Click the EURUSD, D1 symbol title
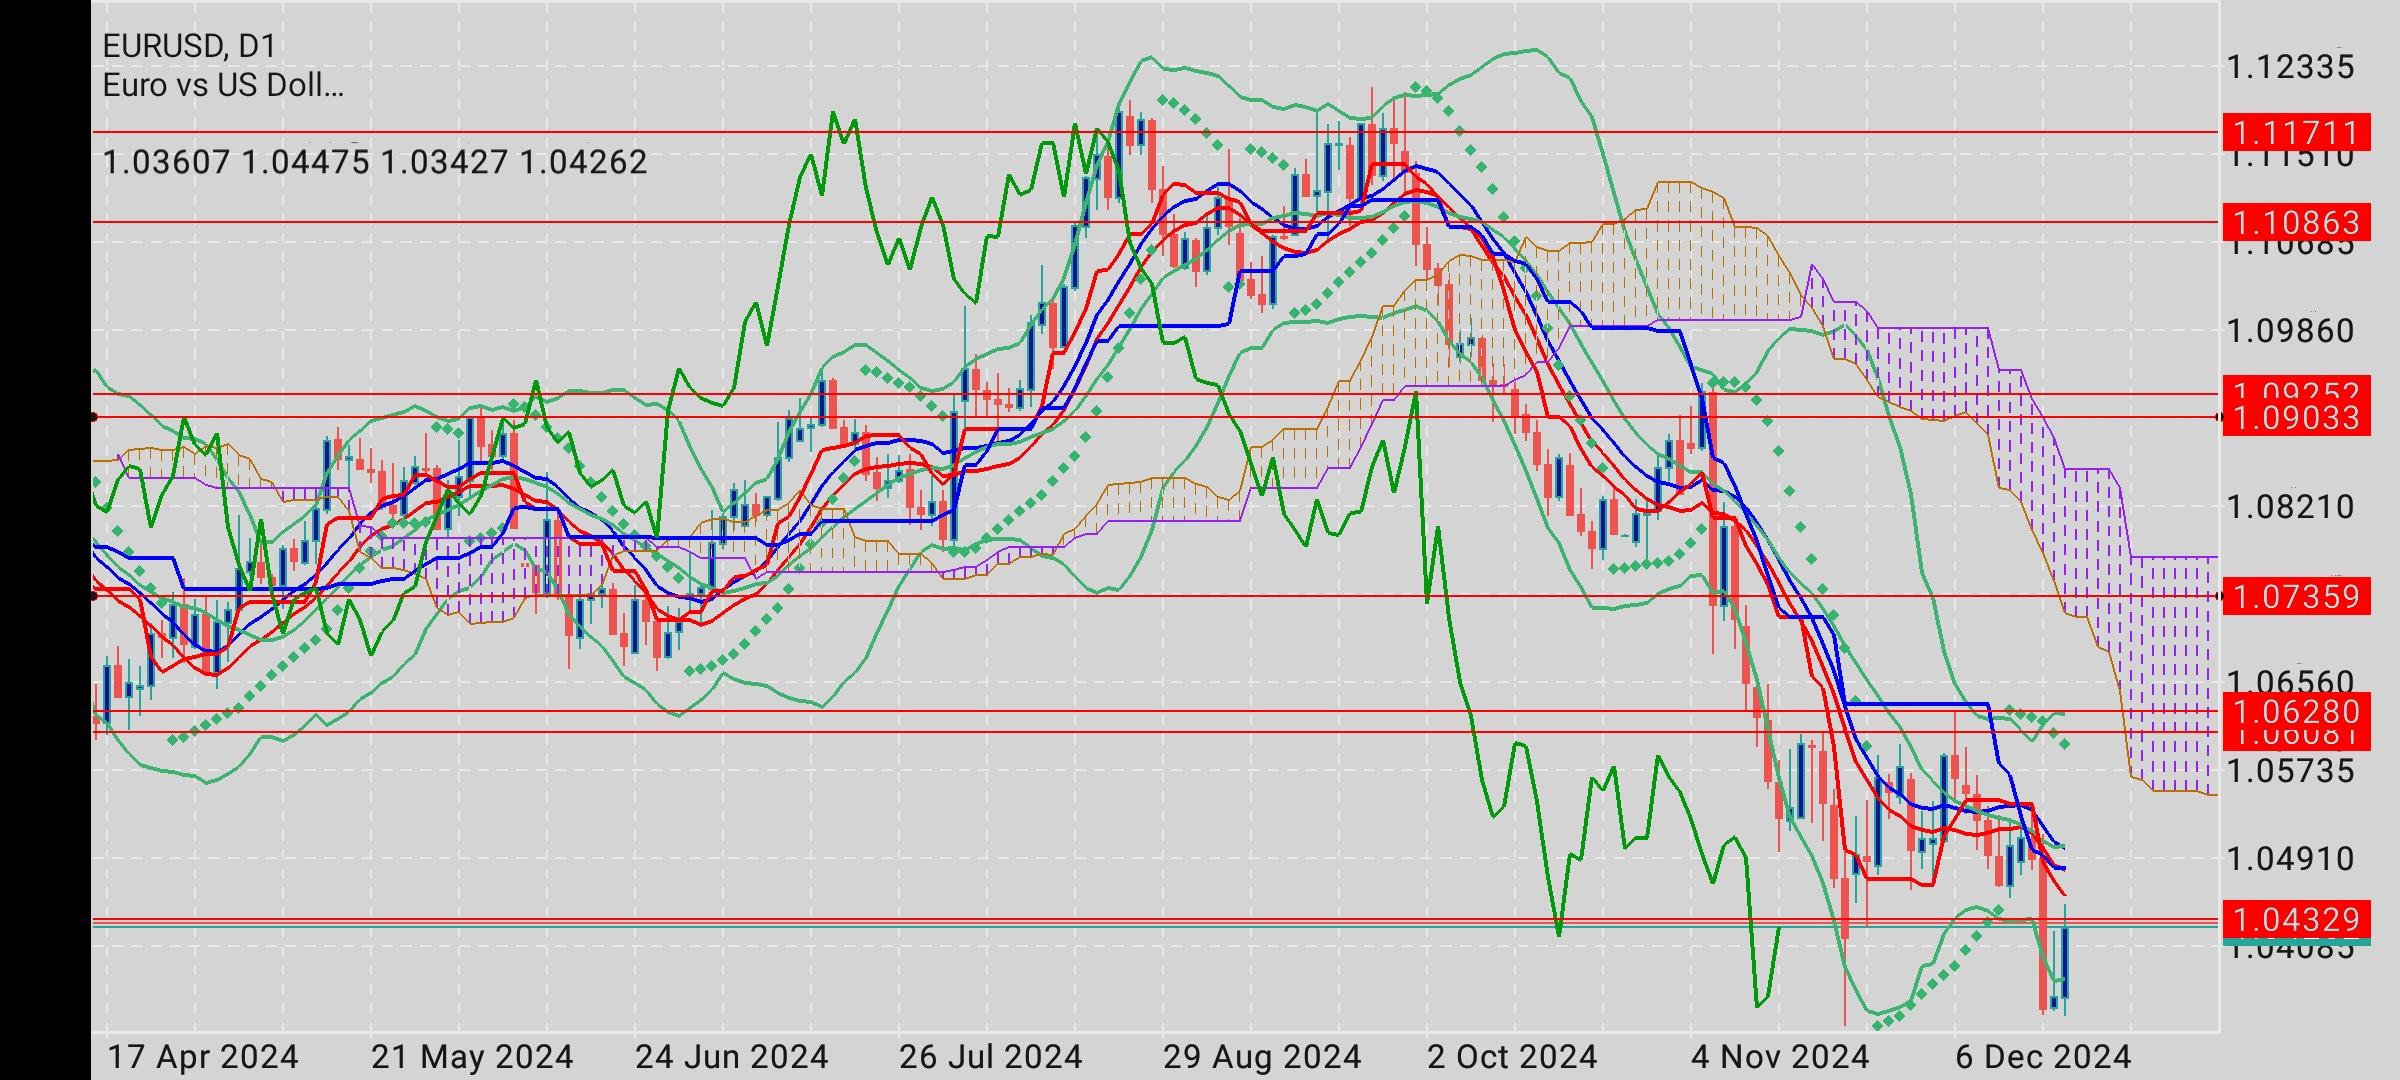Screen dimensions: 2400x1080 click(189, 46)
